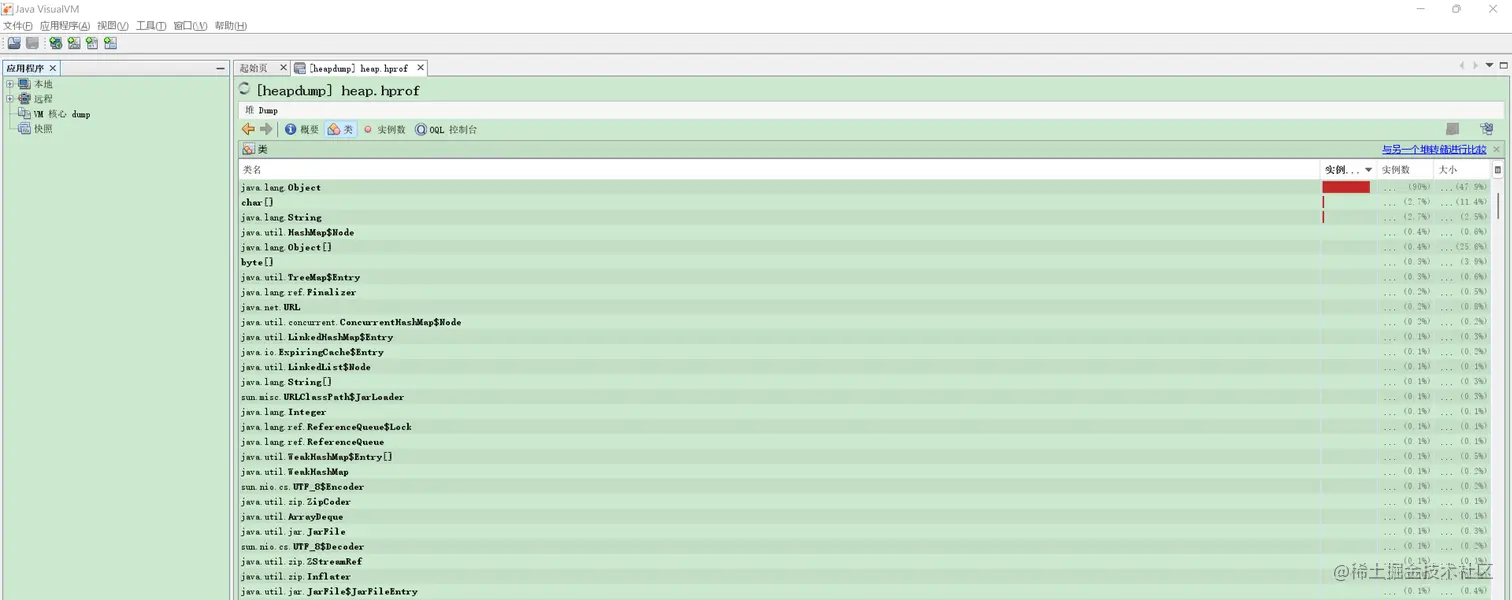
Task: Open the document tab list dropdown arrow
Action: tap(1488, 66)
